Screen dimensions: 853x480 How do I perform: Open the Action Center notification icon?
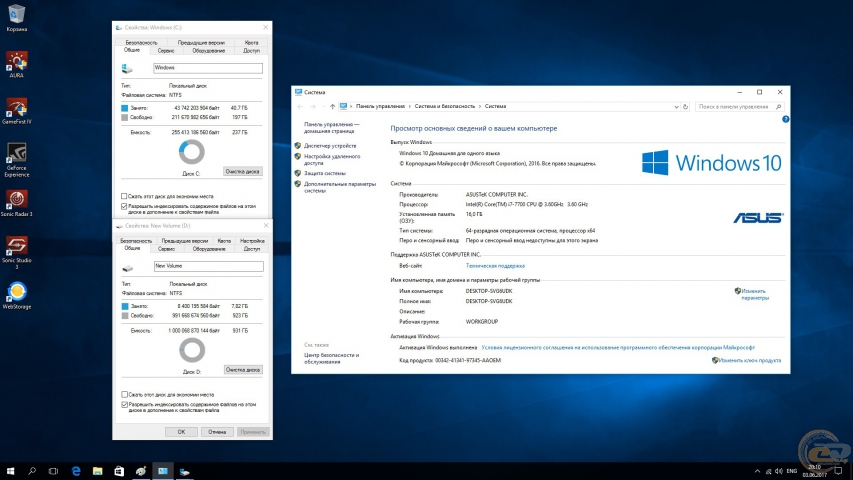pos(838,471)
